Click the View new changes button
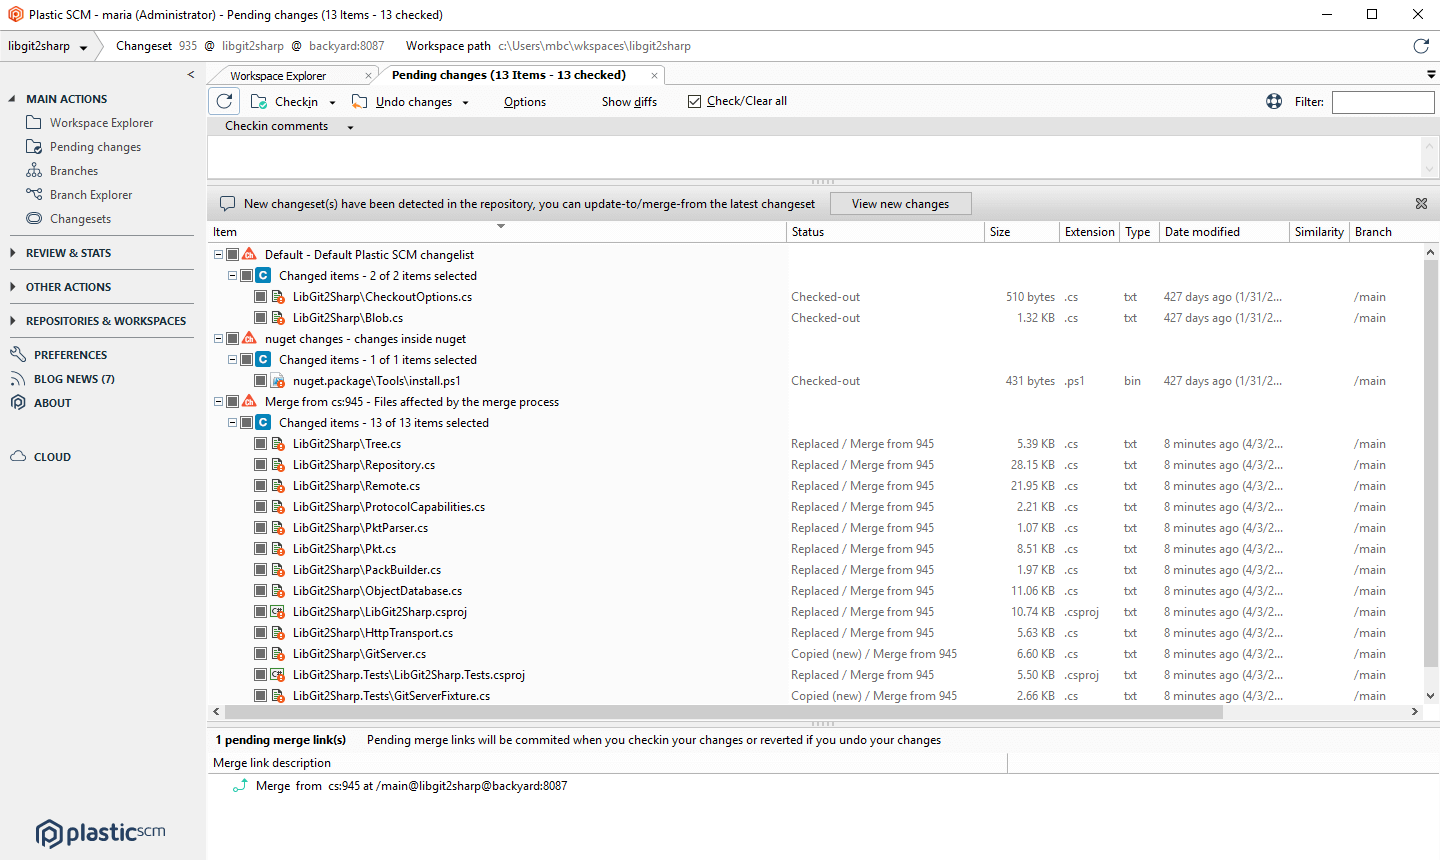Screen dimensions: 1440x860 pos(901,204)
